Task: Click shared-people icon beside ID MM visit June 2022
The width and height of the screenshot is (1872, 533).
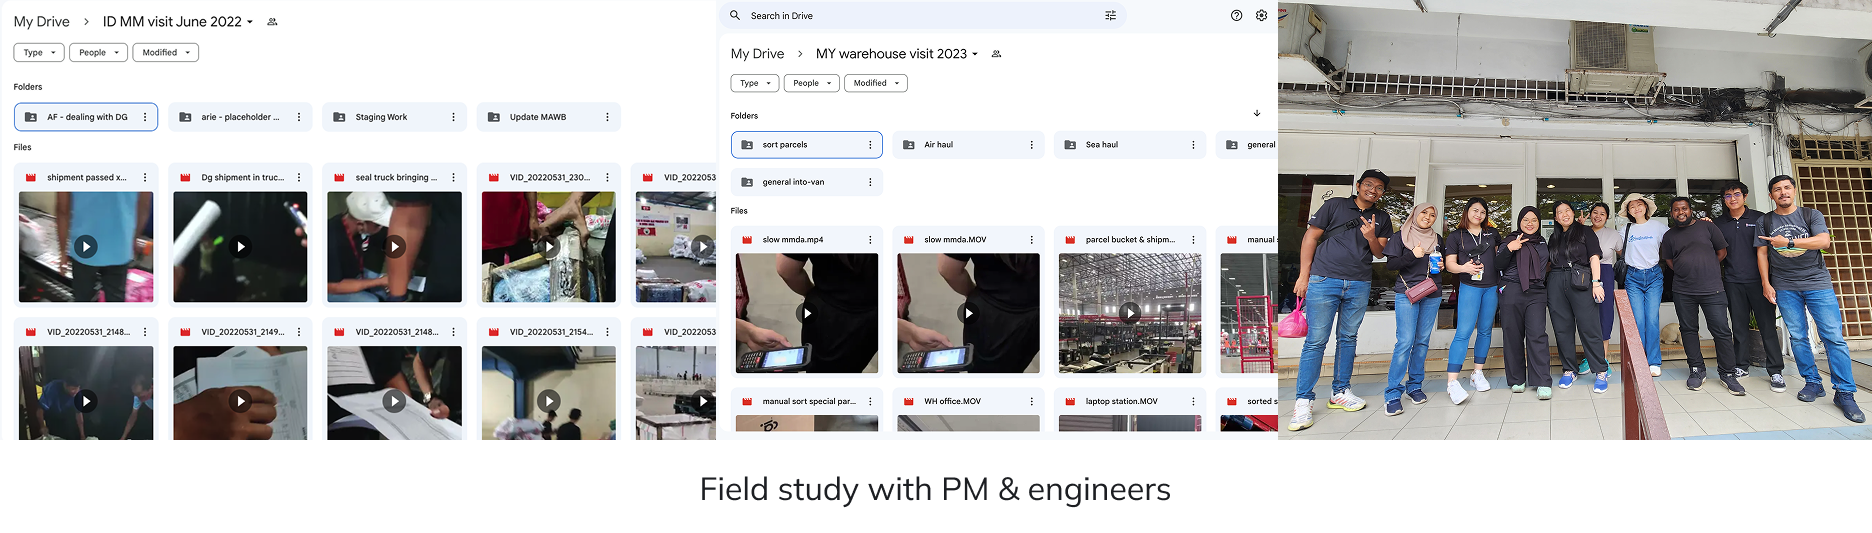Action: tap(272, 22)
